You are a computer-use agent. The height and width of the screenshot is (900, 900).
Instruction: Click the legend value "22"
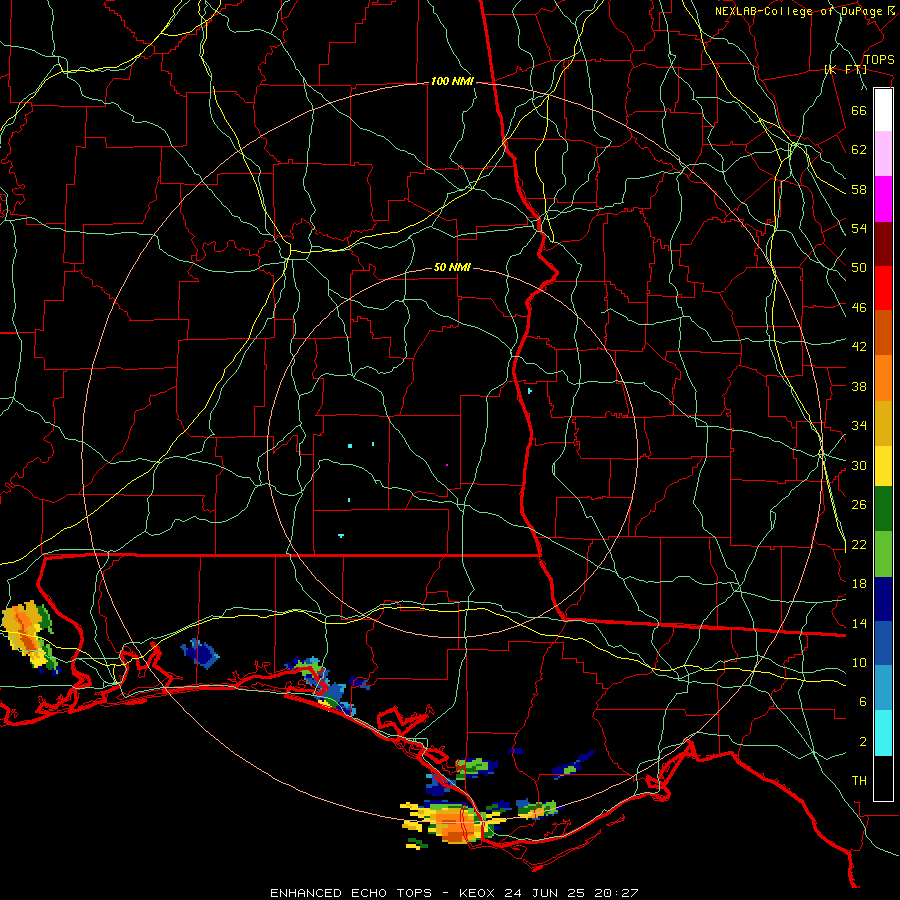point(859,545)
